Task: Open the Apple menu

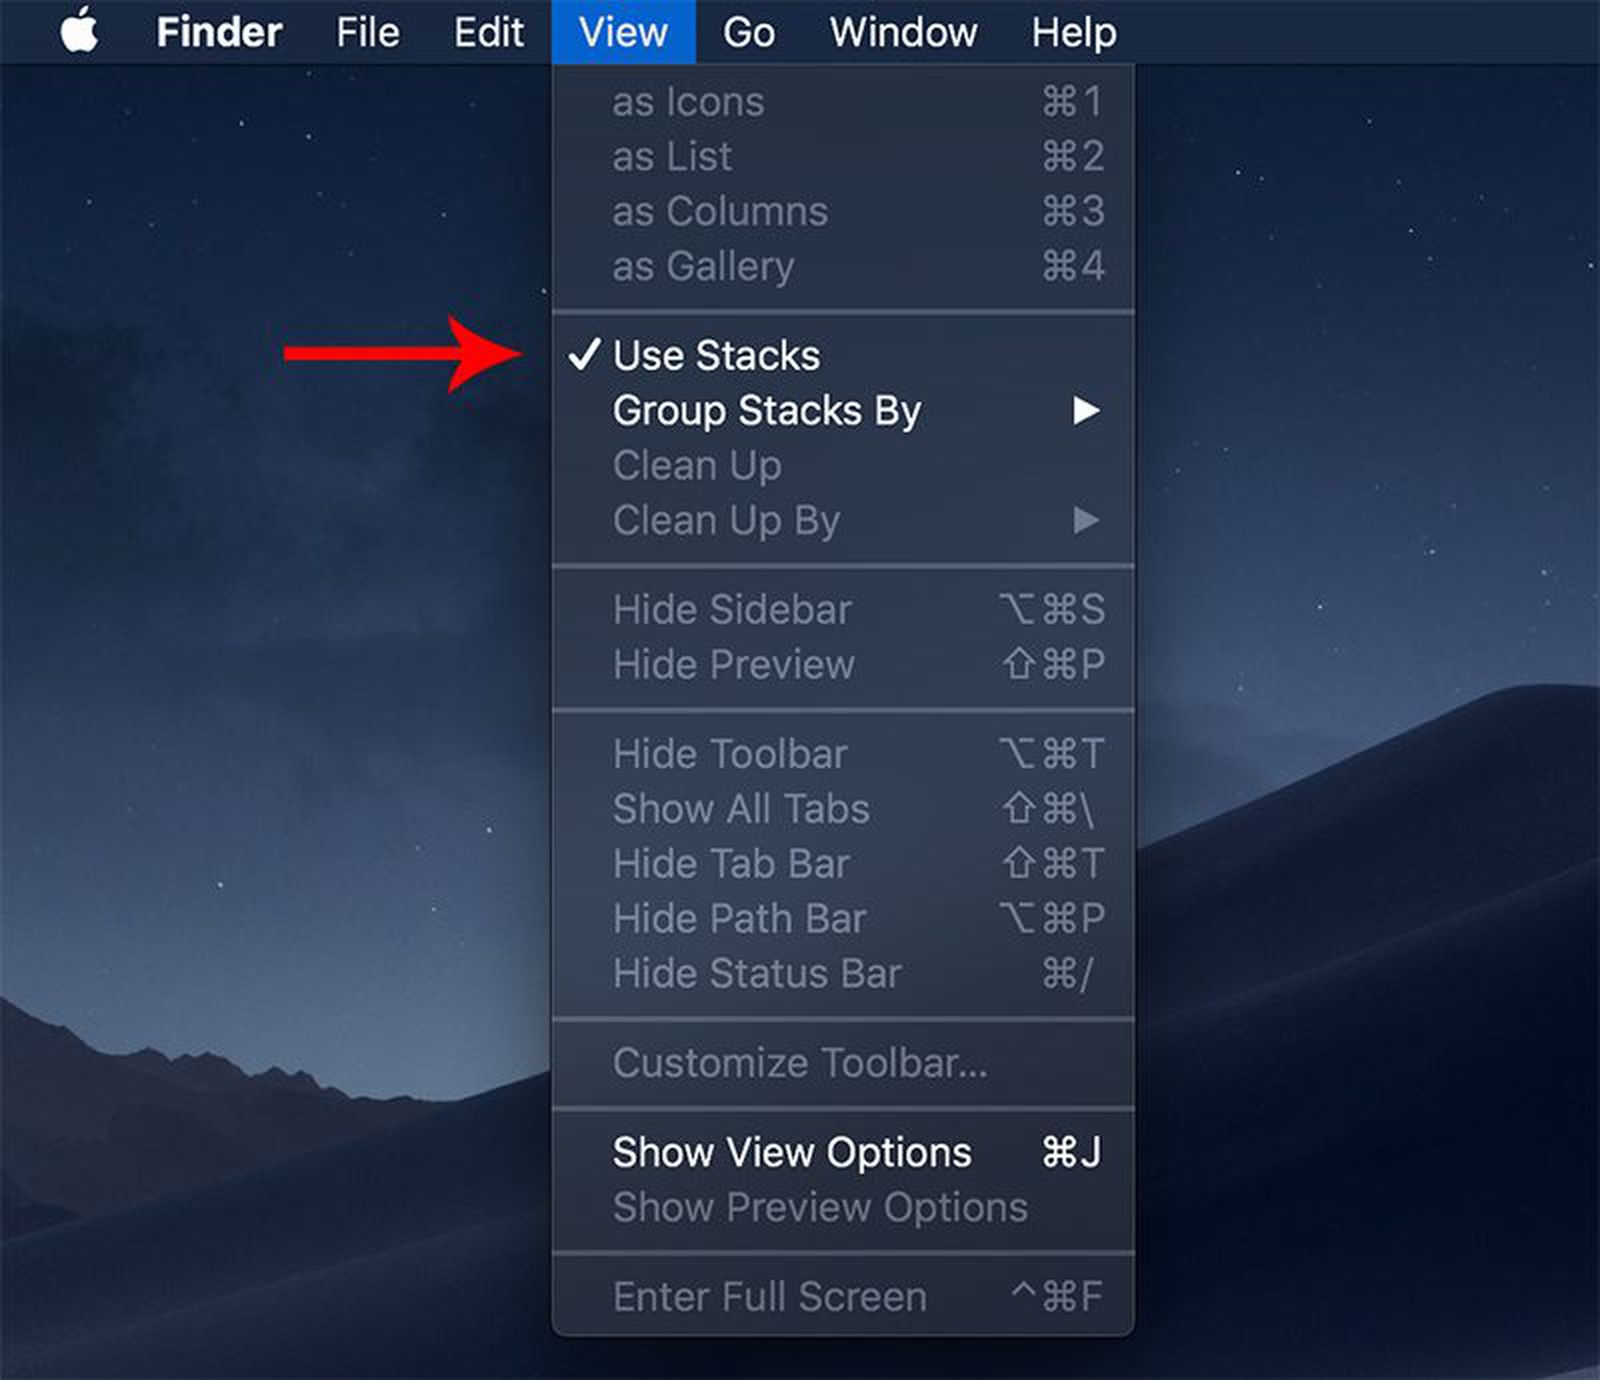Action: click(x=80, y=30)
